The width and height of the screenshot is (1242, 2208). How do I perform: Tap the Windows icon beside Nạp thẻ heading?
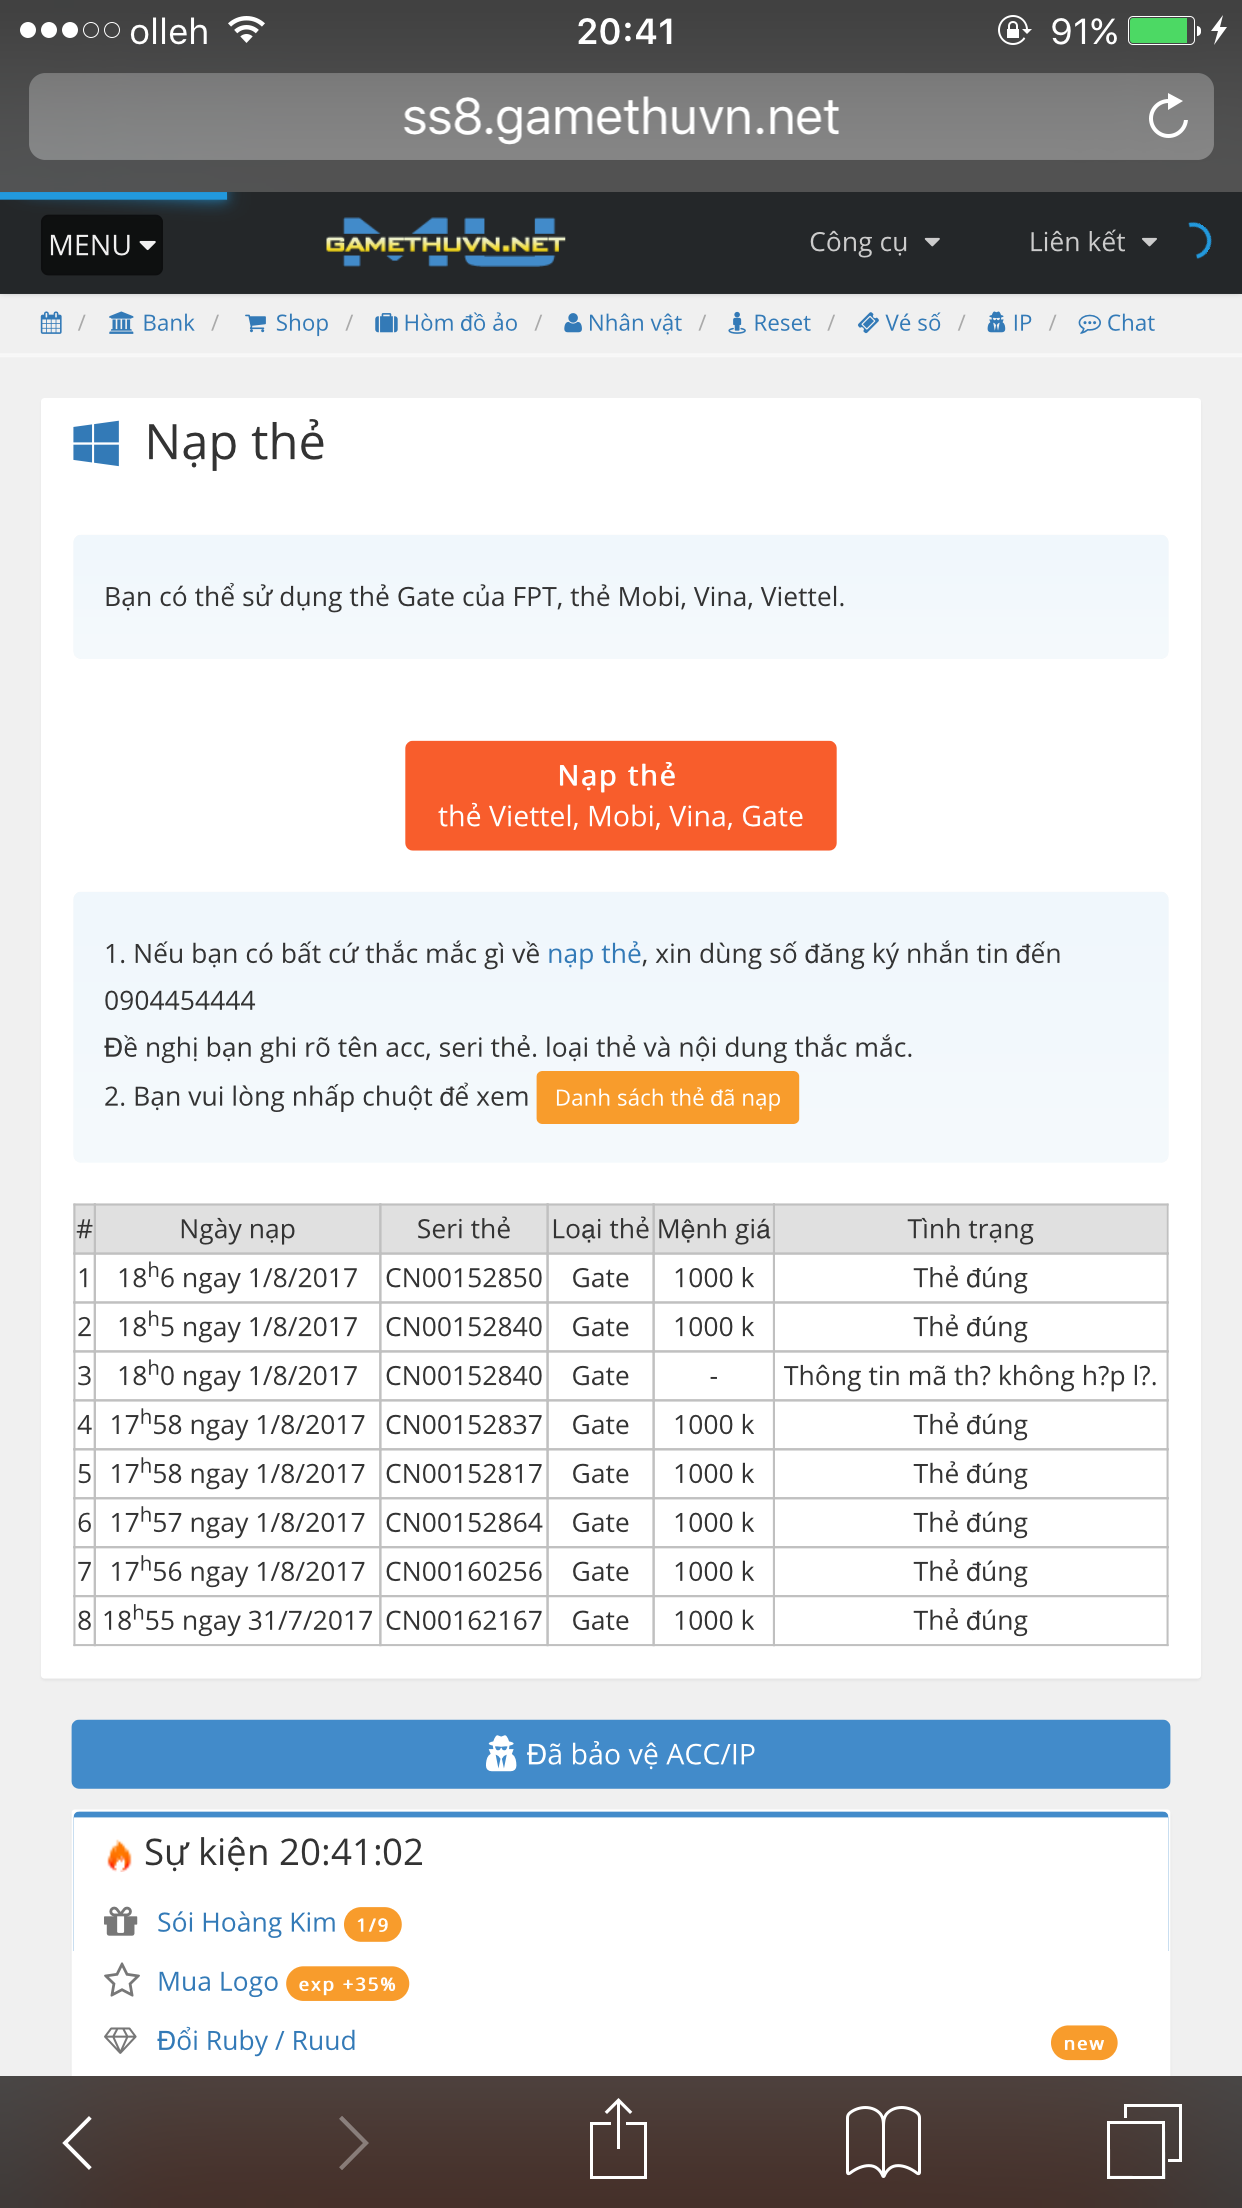(x=96, y=443)
